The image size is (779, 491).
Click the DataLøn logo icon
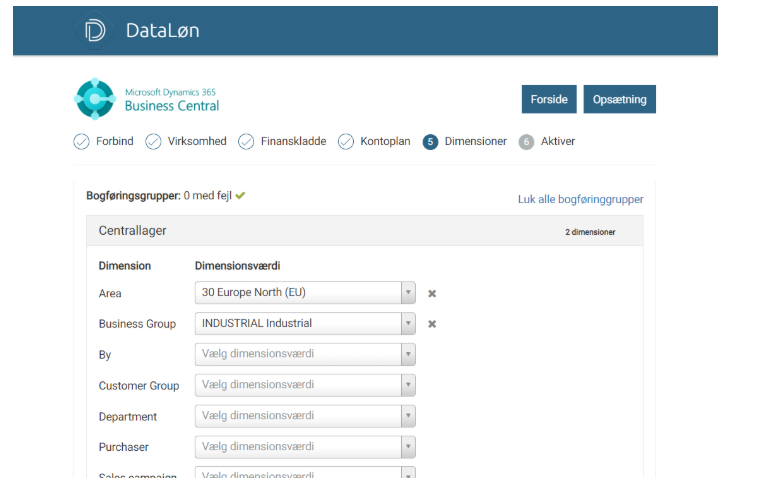(x=96, y=31)
